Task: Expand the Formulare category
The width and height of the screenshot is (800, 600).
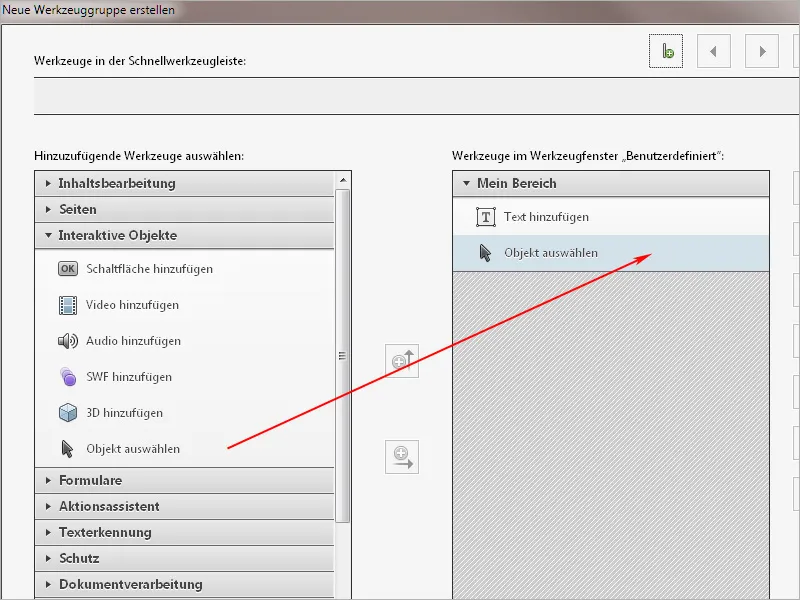Action: point(184,480)
